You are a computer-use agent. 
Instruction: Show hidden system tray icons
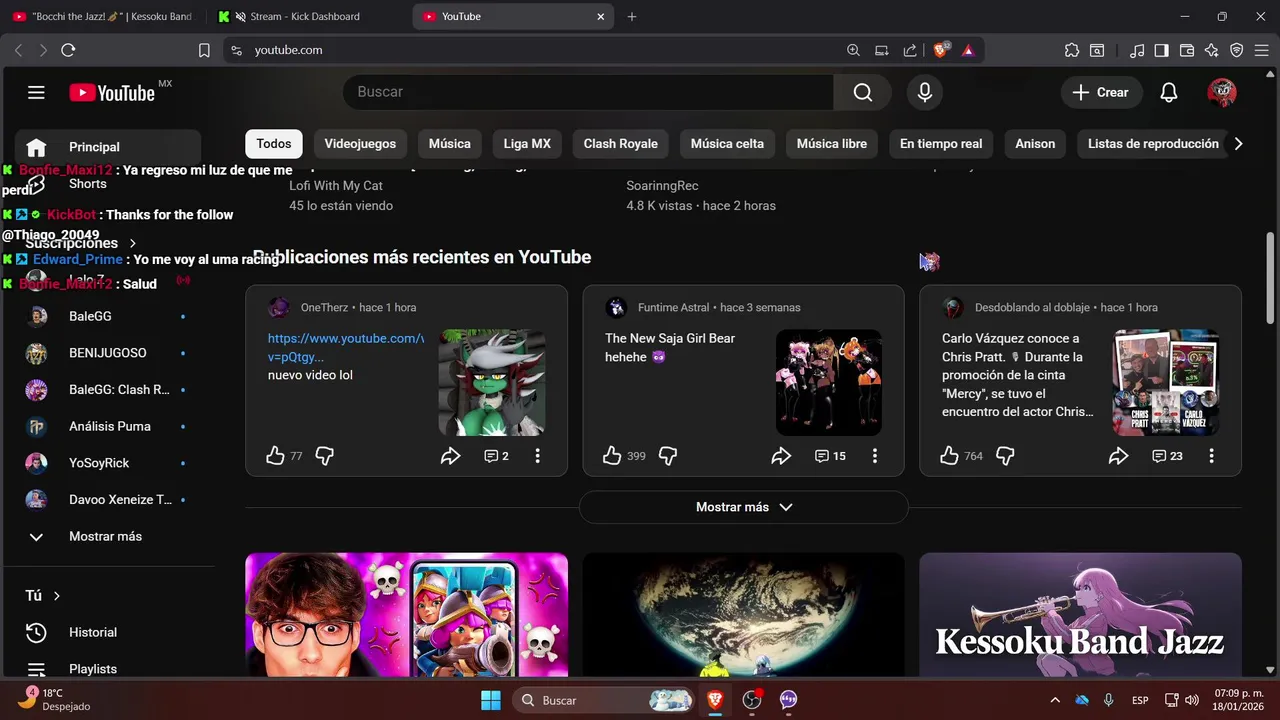(x=1054, y=700)
